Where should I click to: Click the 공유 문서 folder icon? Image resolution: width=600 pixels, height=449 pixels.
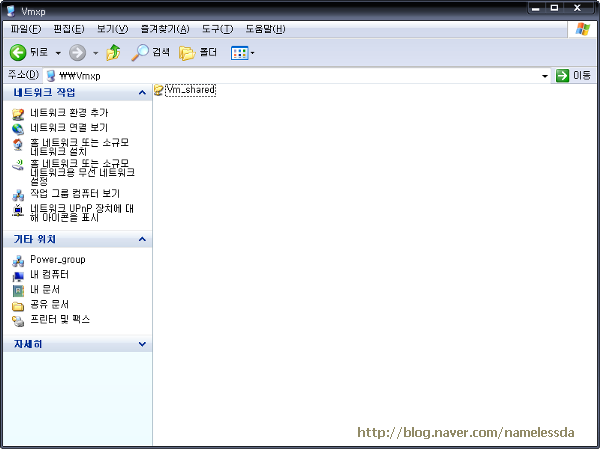[x=18, y=306]
